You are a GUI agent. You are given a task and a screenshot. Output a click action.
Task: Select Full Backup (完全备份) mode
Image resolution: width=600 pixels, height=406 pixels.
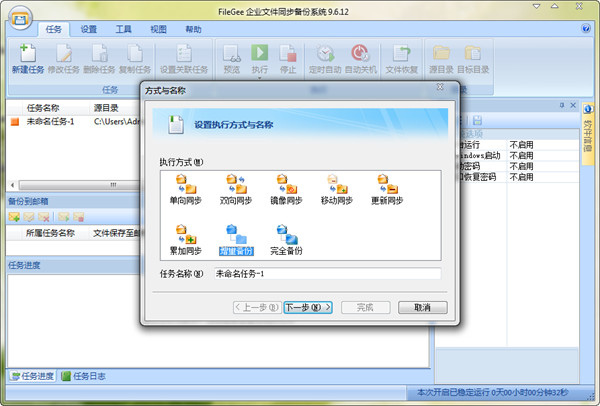[x=286, y=240]
